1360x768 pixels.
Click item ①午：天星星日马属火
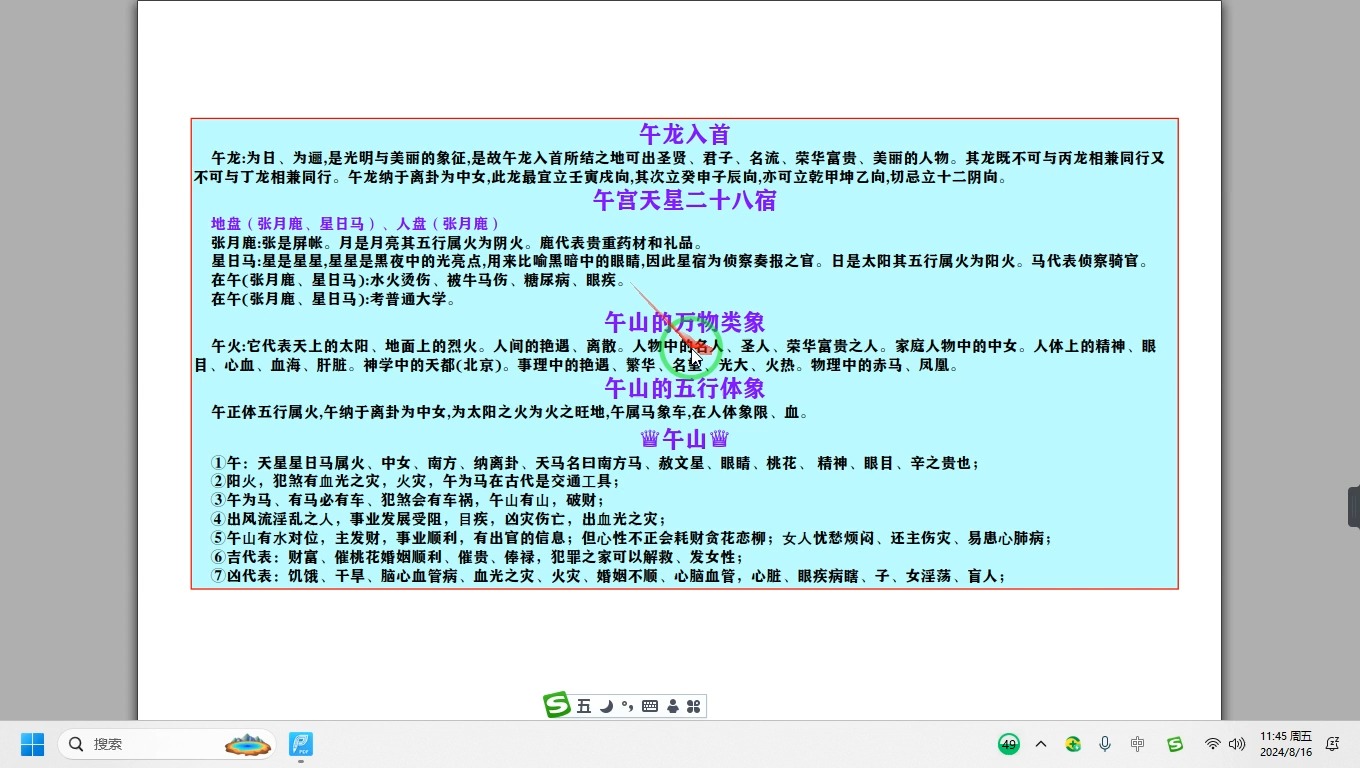596,463
